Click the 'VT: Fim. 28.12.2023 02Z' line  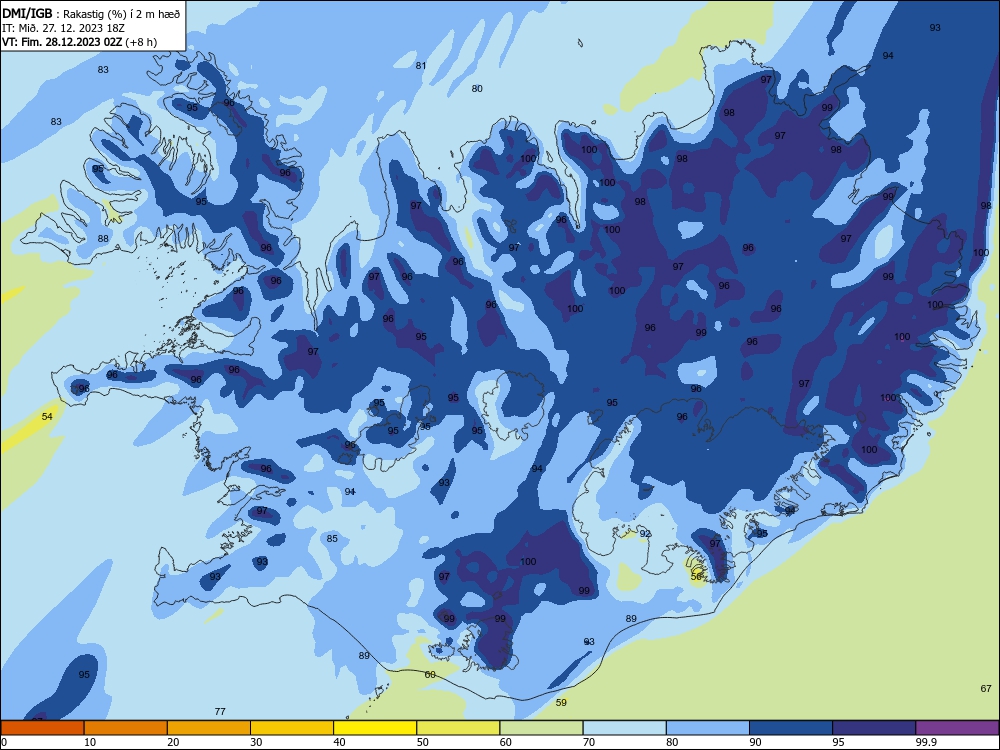(62, 42)
